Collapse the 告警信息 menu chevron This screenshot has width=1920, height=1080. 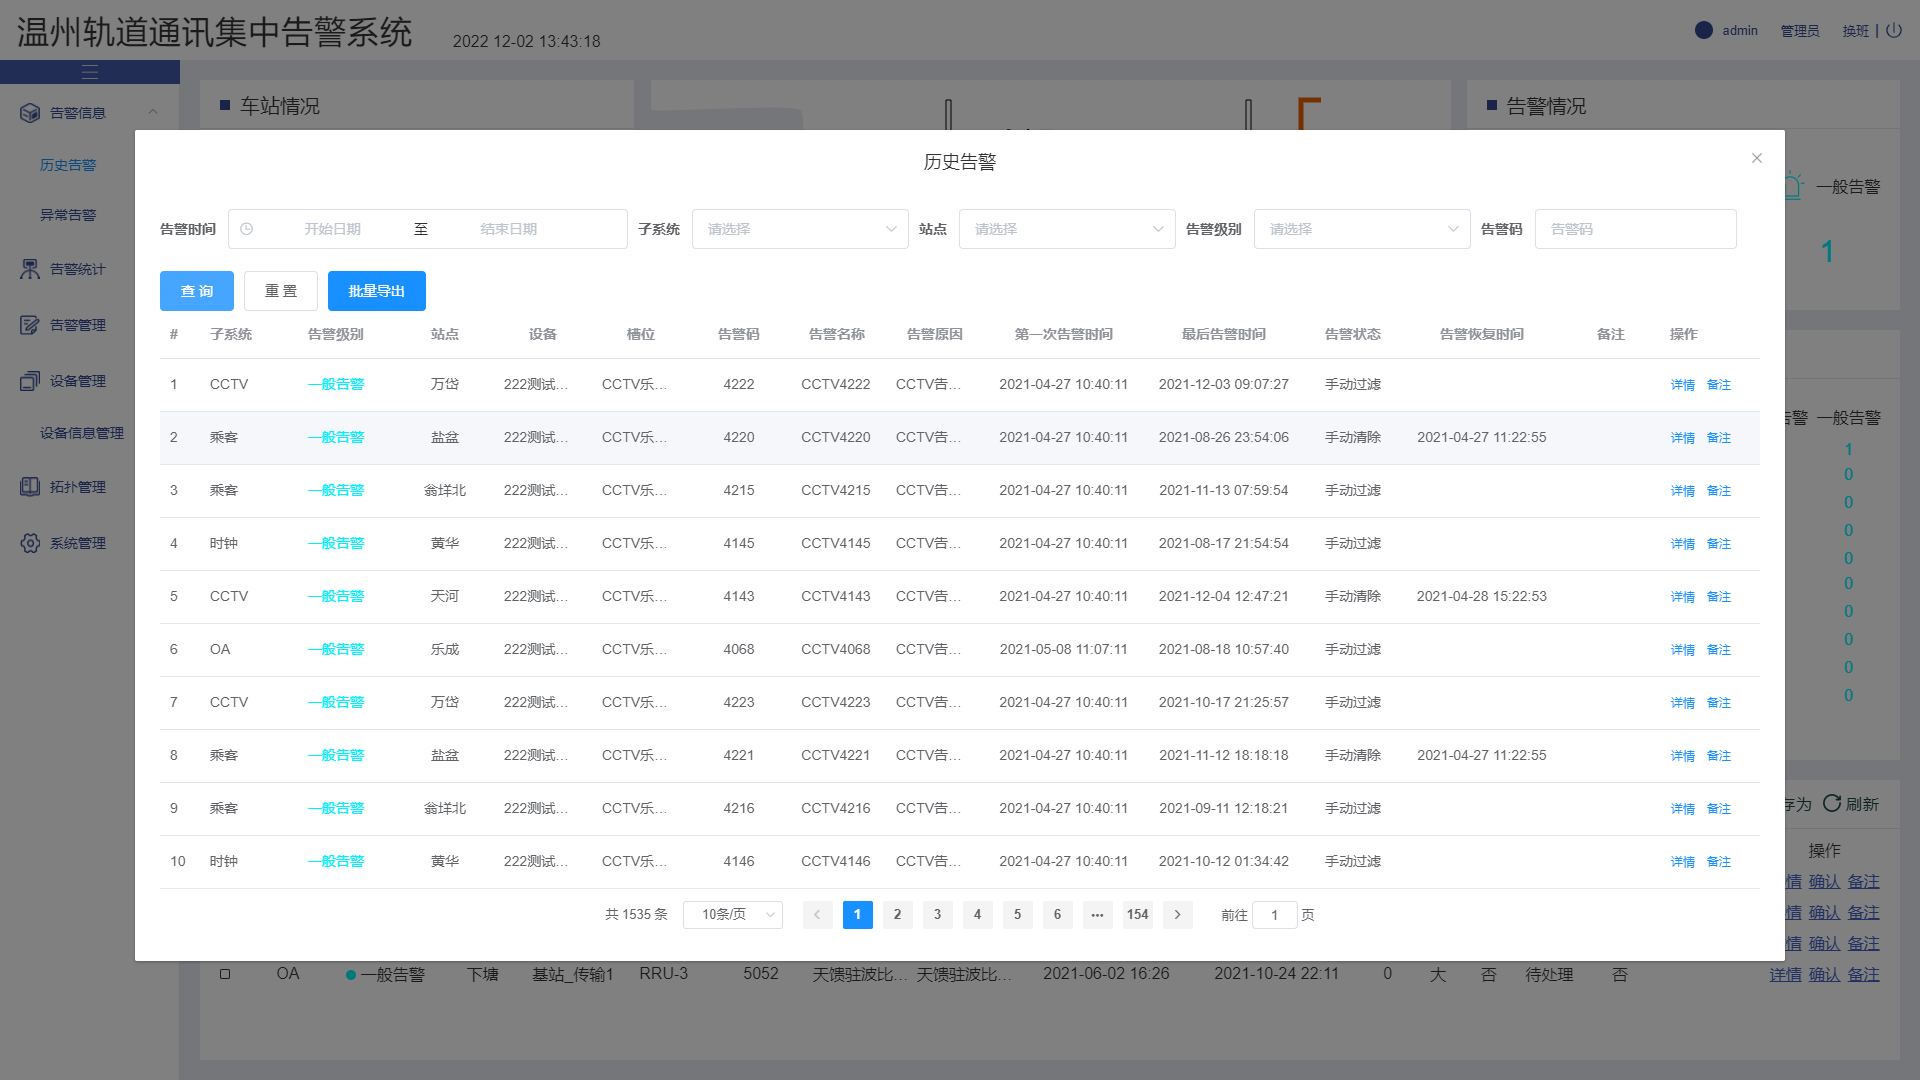coord(153,112)
